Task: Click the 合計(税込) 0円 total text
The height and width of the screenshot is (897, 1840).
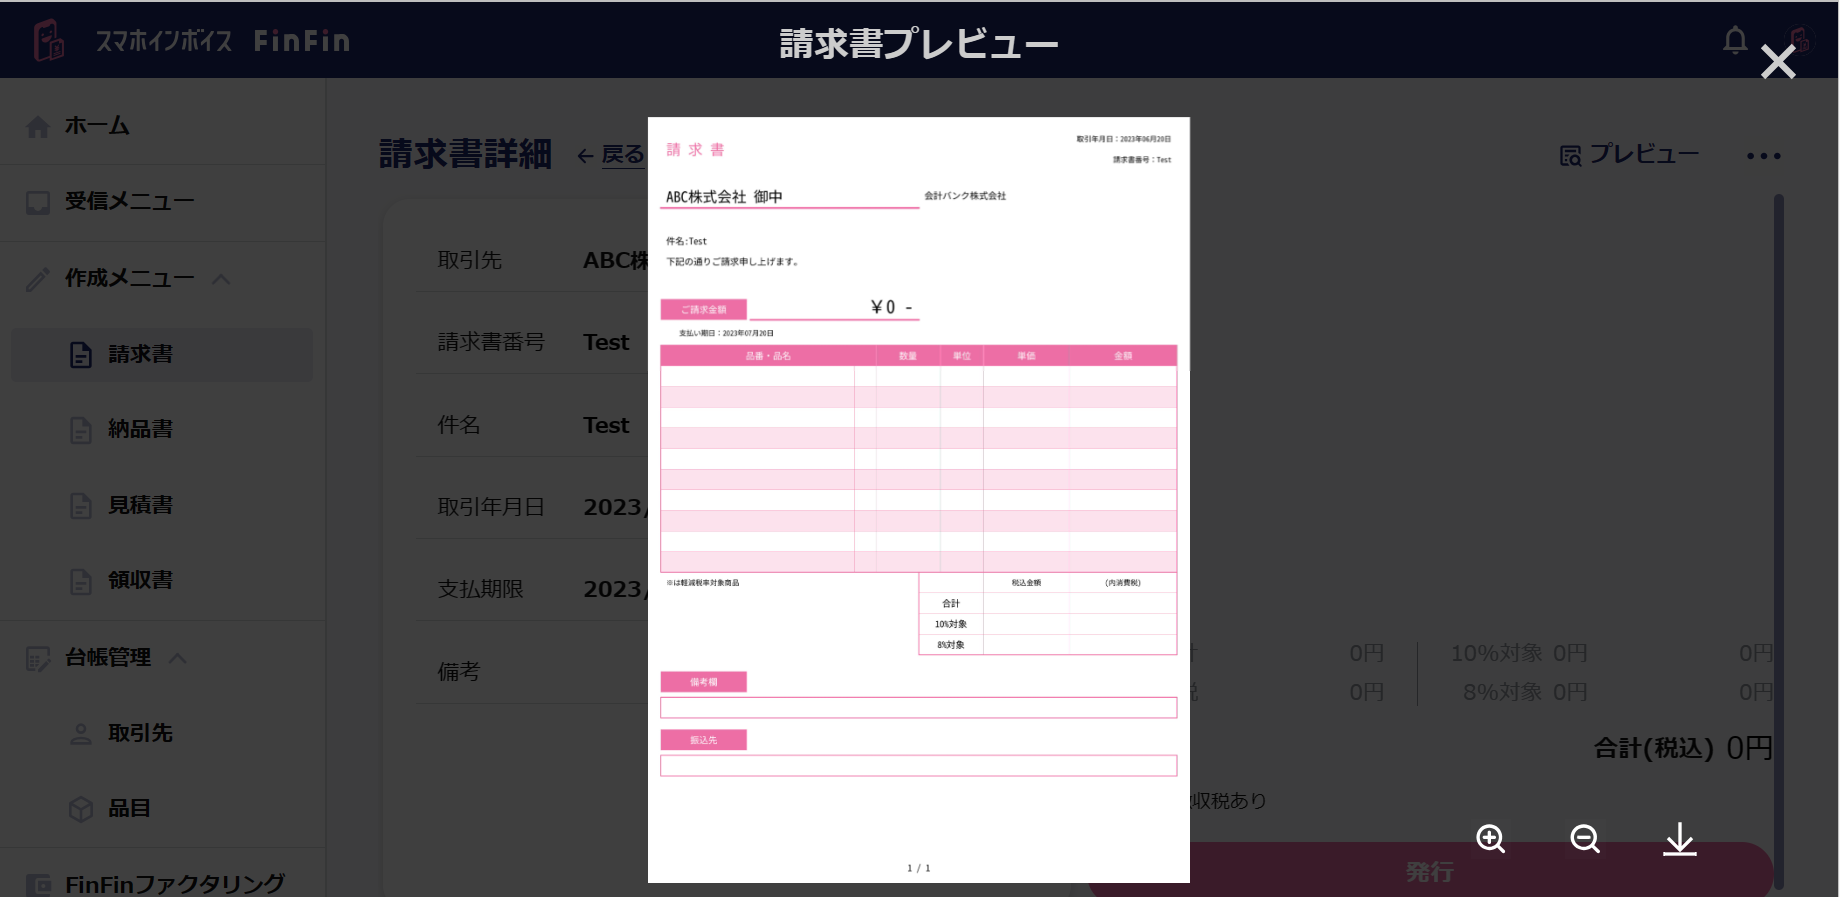Action: [1683, 748]
